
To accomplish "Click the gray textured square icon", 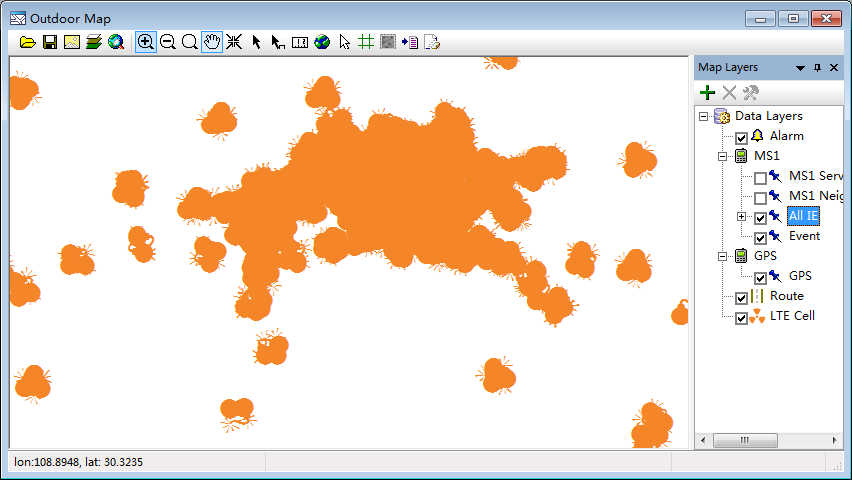I will coord(388,42).
